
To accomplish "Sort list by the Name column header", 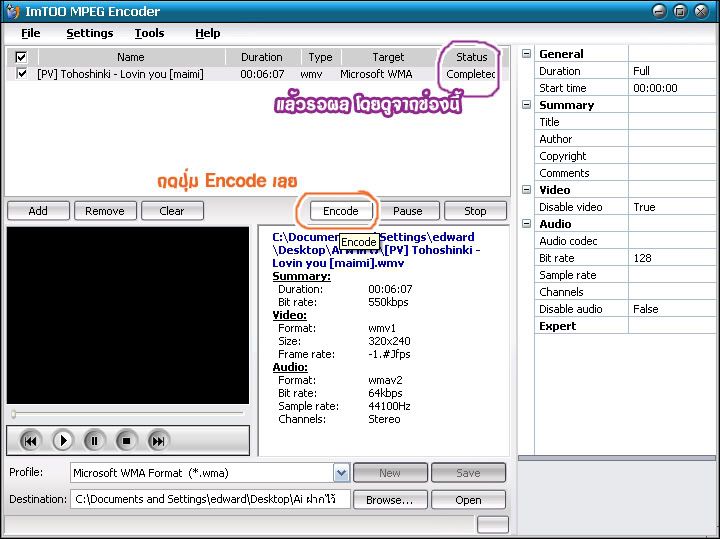I will 131,57.
